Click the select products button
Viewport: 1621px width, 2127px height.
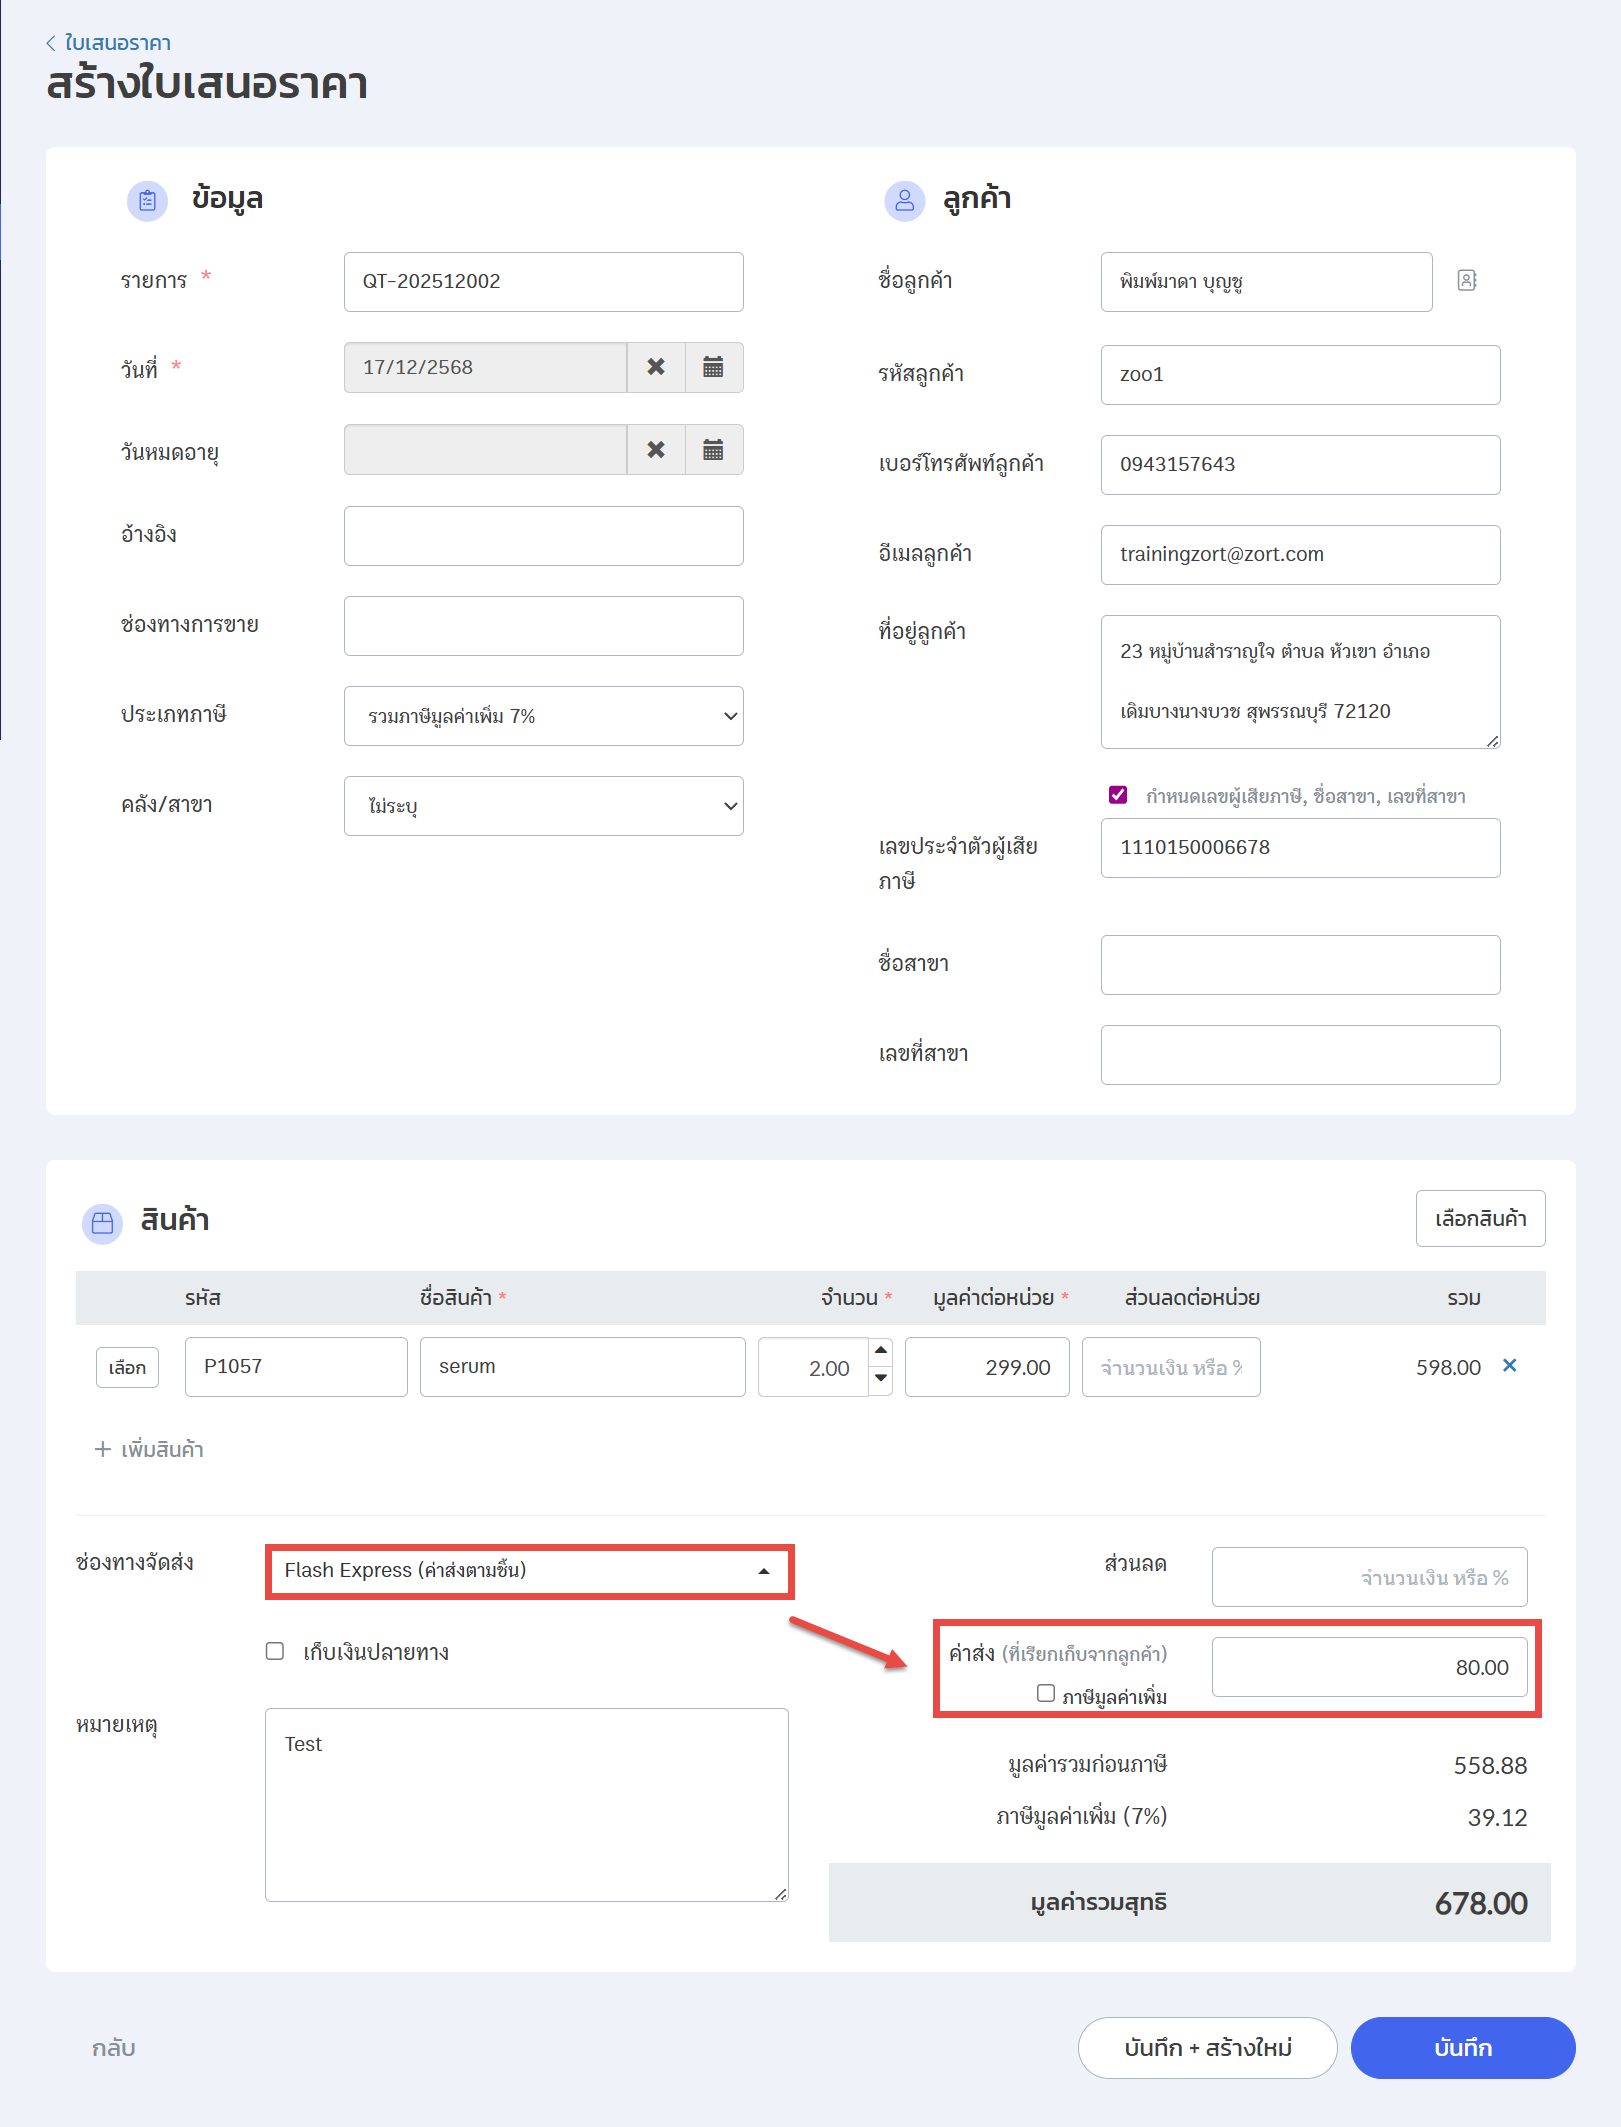[x=1480, y=1219]
